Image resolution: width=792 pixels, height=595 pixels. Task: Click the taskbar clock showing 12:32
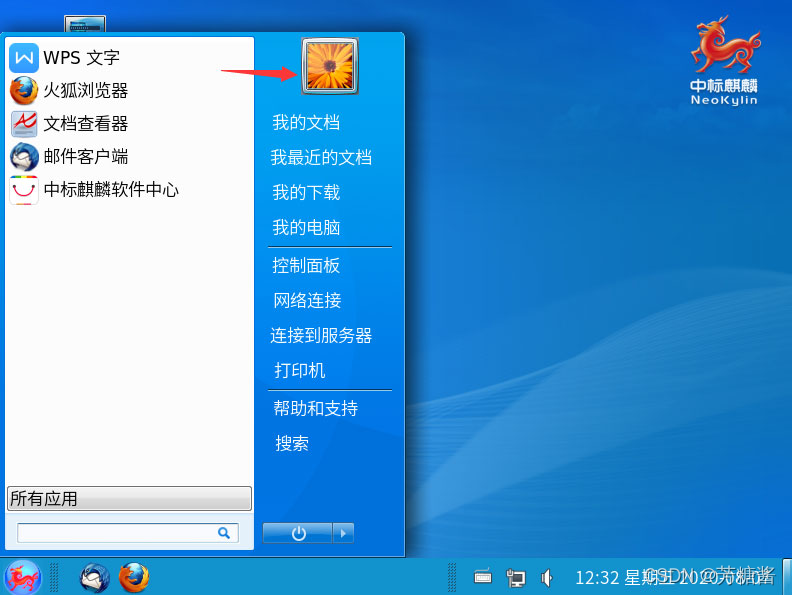tap(674, 577)
